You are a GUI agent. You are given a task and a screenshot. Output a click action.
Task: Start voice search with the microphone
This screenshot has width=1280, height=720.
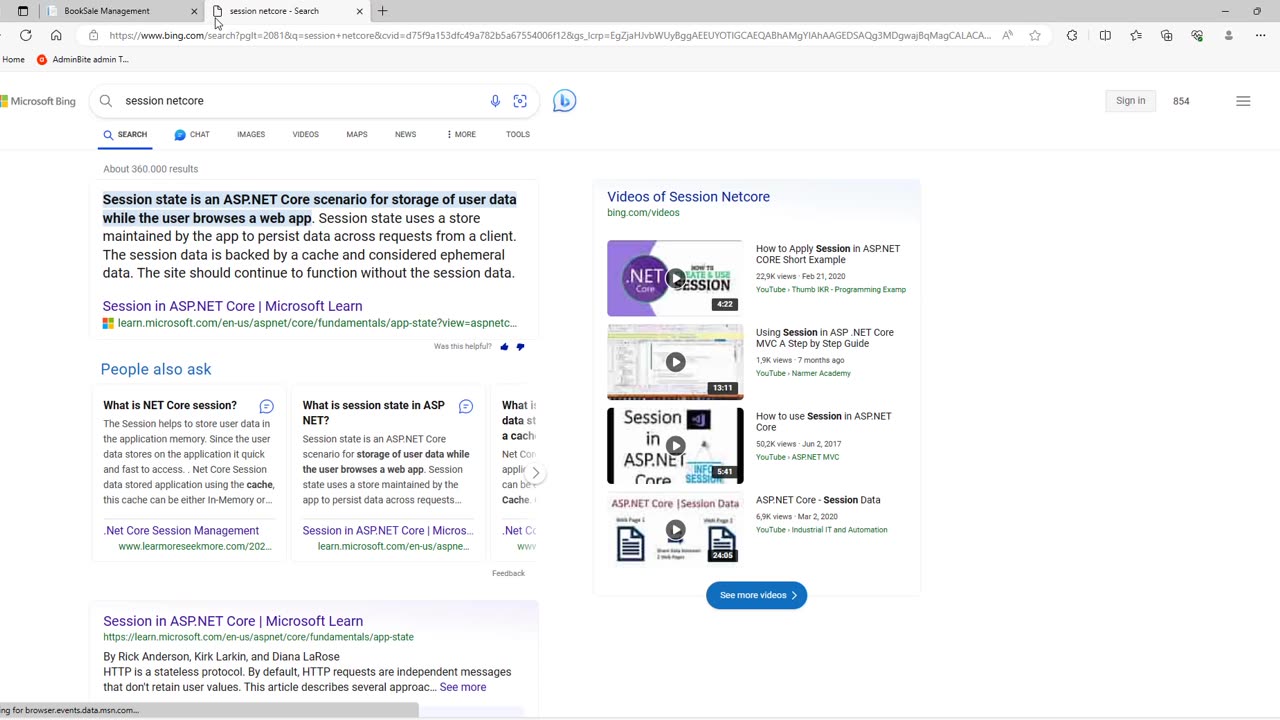(495, 101)
